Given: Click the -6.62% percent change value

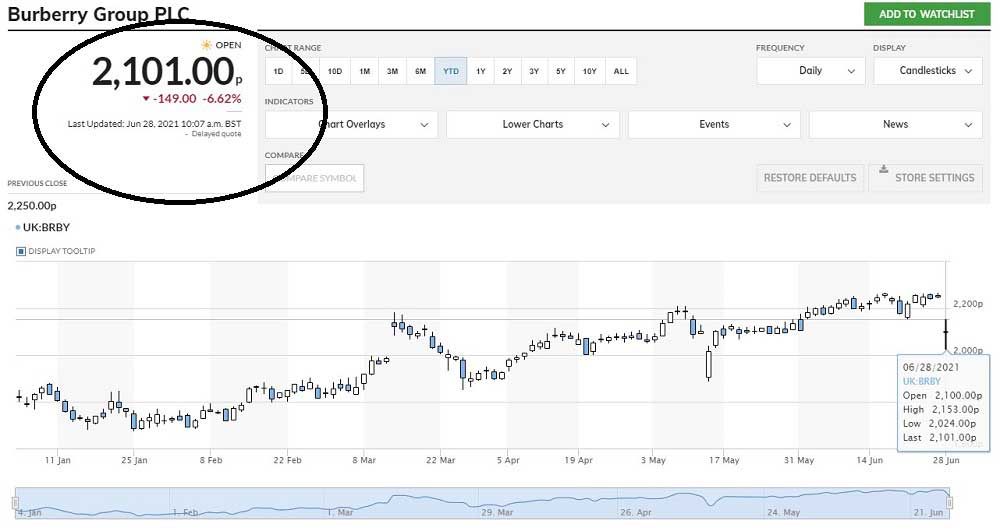Looking at the screenshot, I should (222, 99).
